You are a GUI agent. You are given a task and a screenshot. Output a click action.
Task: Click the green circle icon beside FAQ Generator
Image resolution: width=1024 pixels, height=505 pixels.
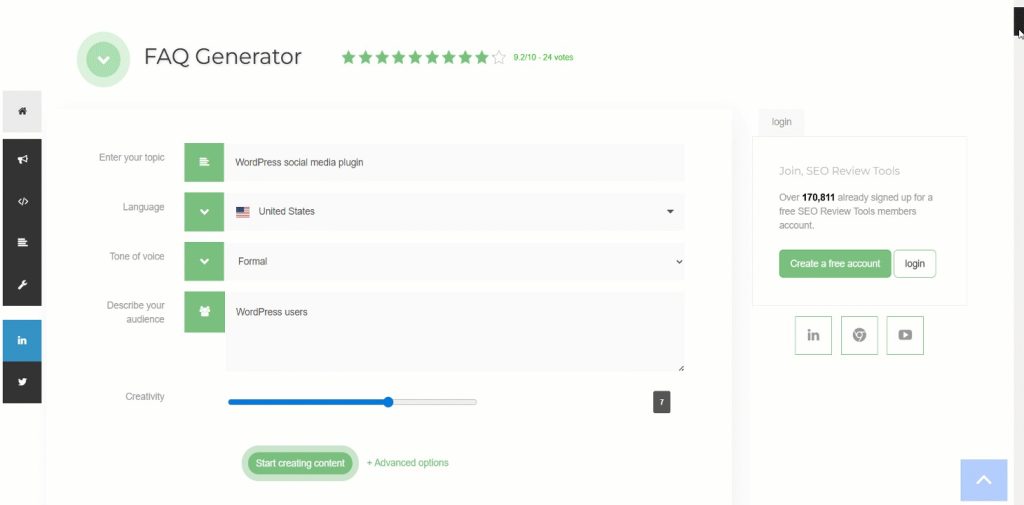[103, 59]
